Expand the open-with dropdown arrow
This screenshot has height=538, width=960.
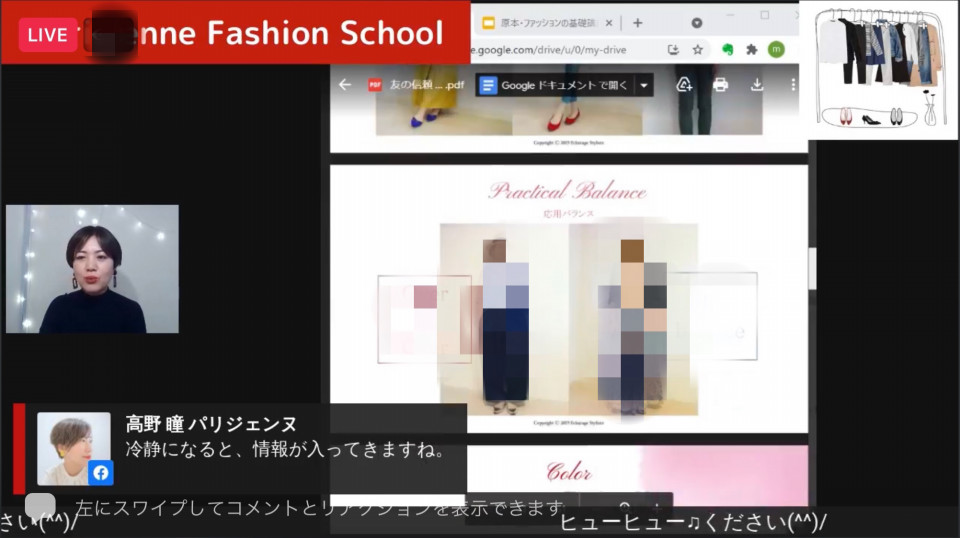pos(643,85)
